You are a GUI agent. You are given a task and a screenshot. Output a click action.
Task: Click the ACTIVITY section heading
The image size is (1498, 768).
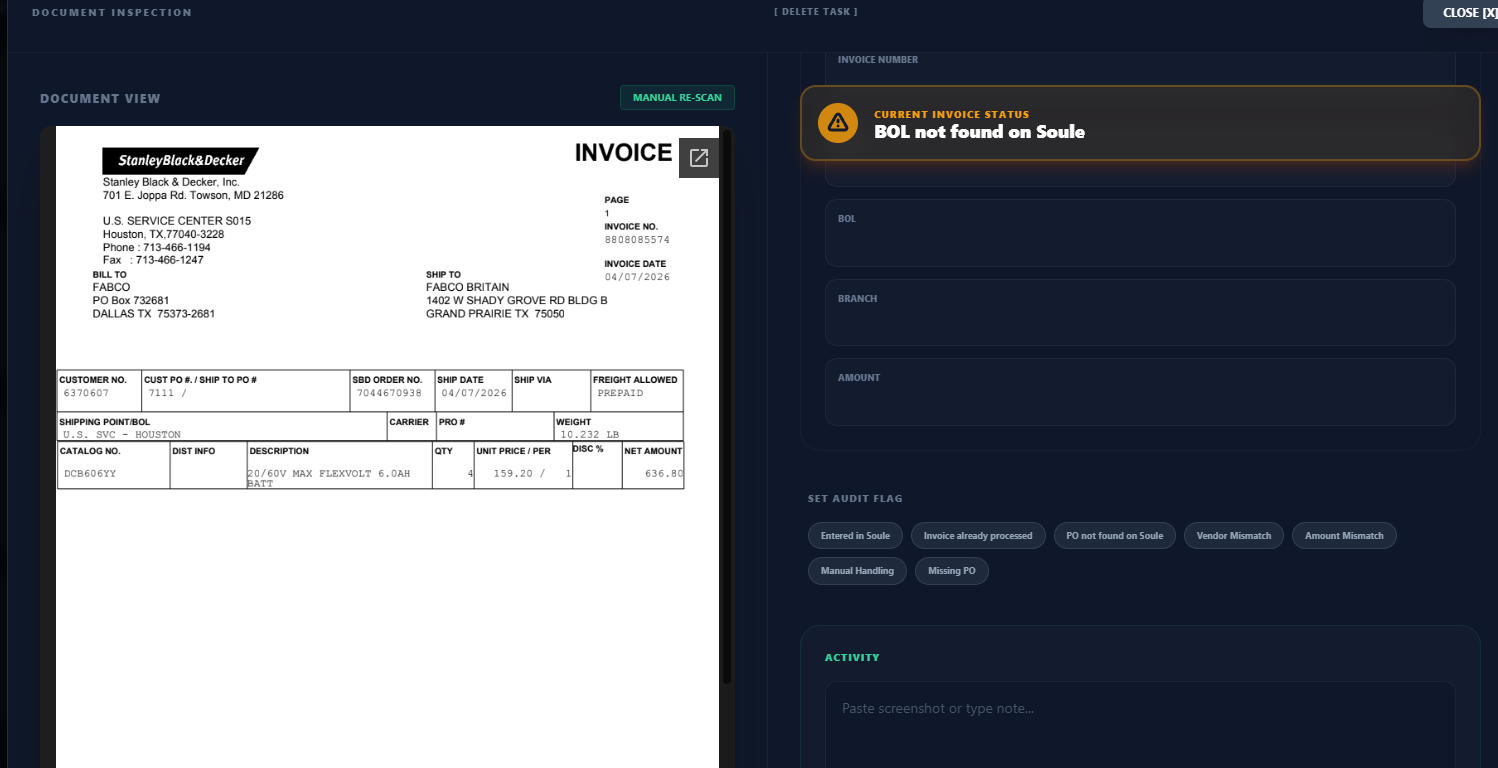[x=852, y=657]
